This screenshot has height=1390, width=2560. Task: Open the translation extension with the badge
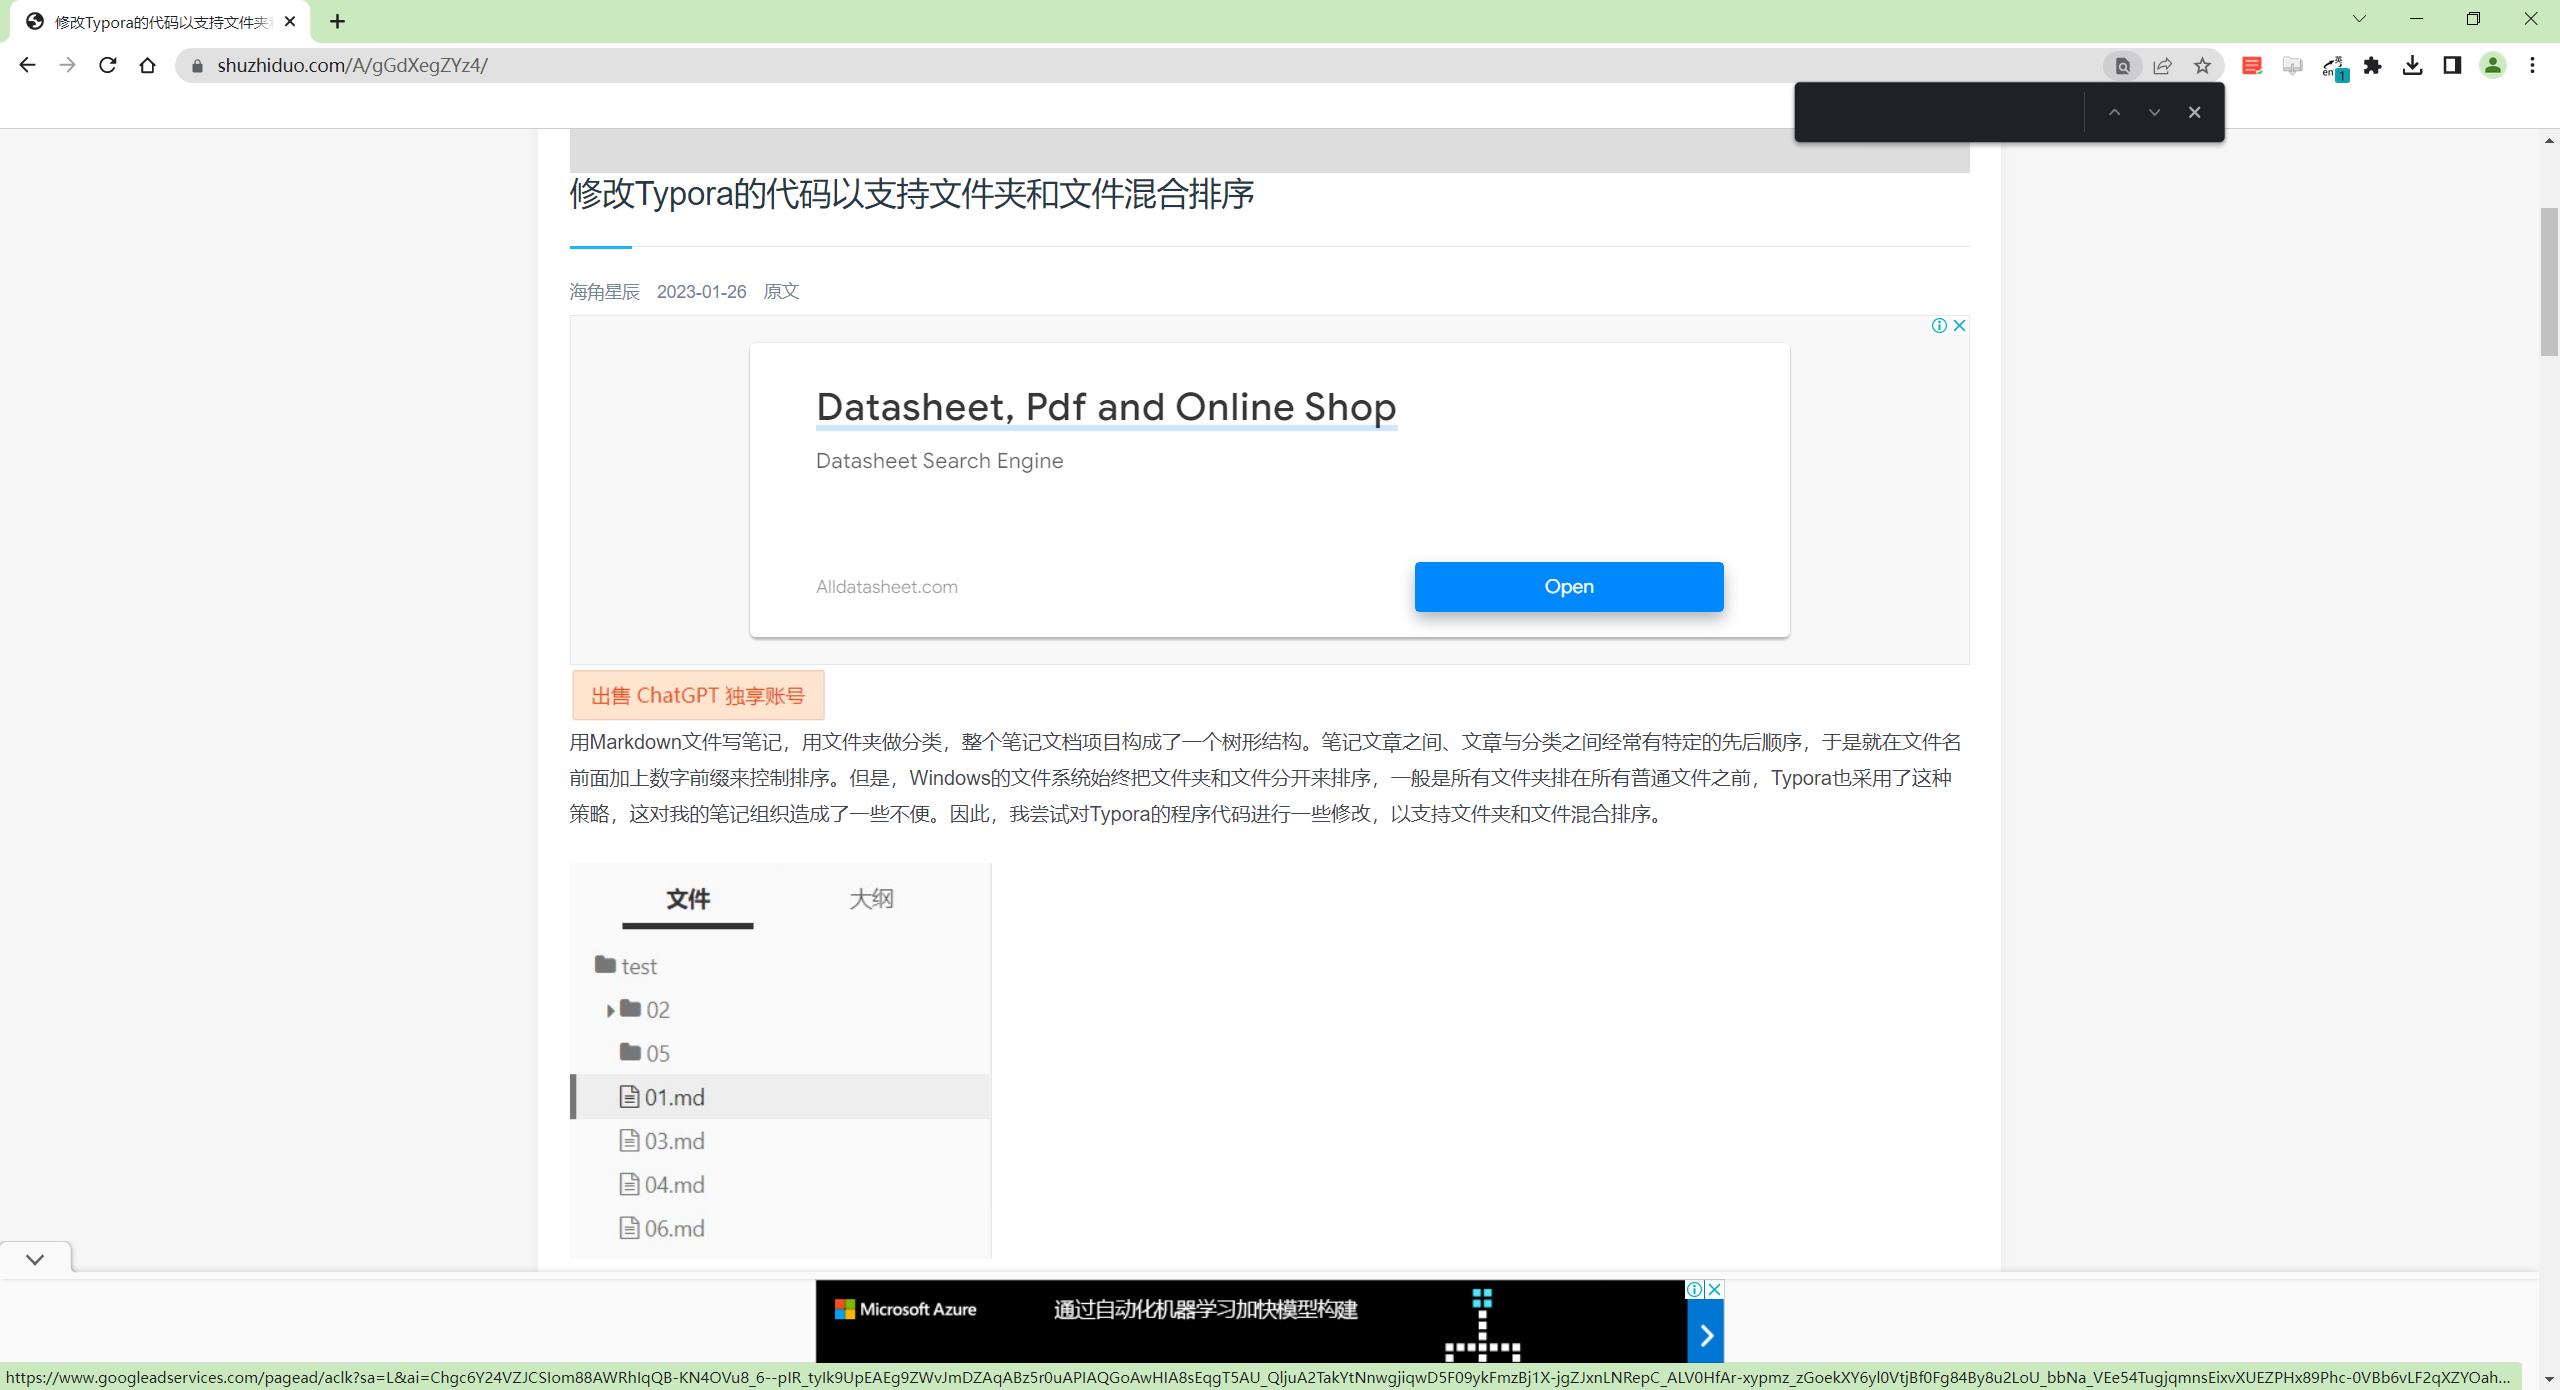pyautogui.click(x=2334, y=67)
